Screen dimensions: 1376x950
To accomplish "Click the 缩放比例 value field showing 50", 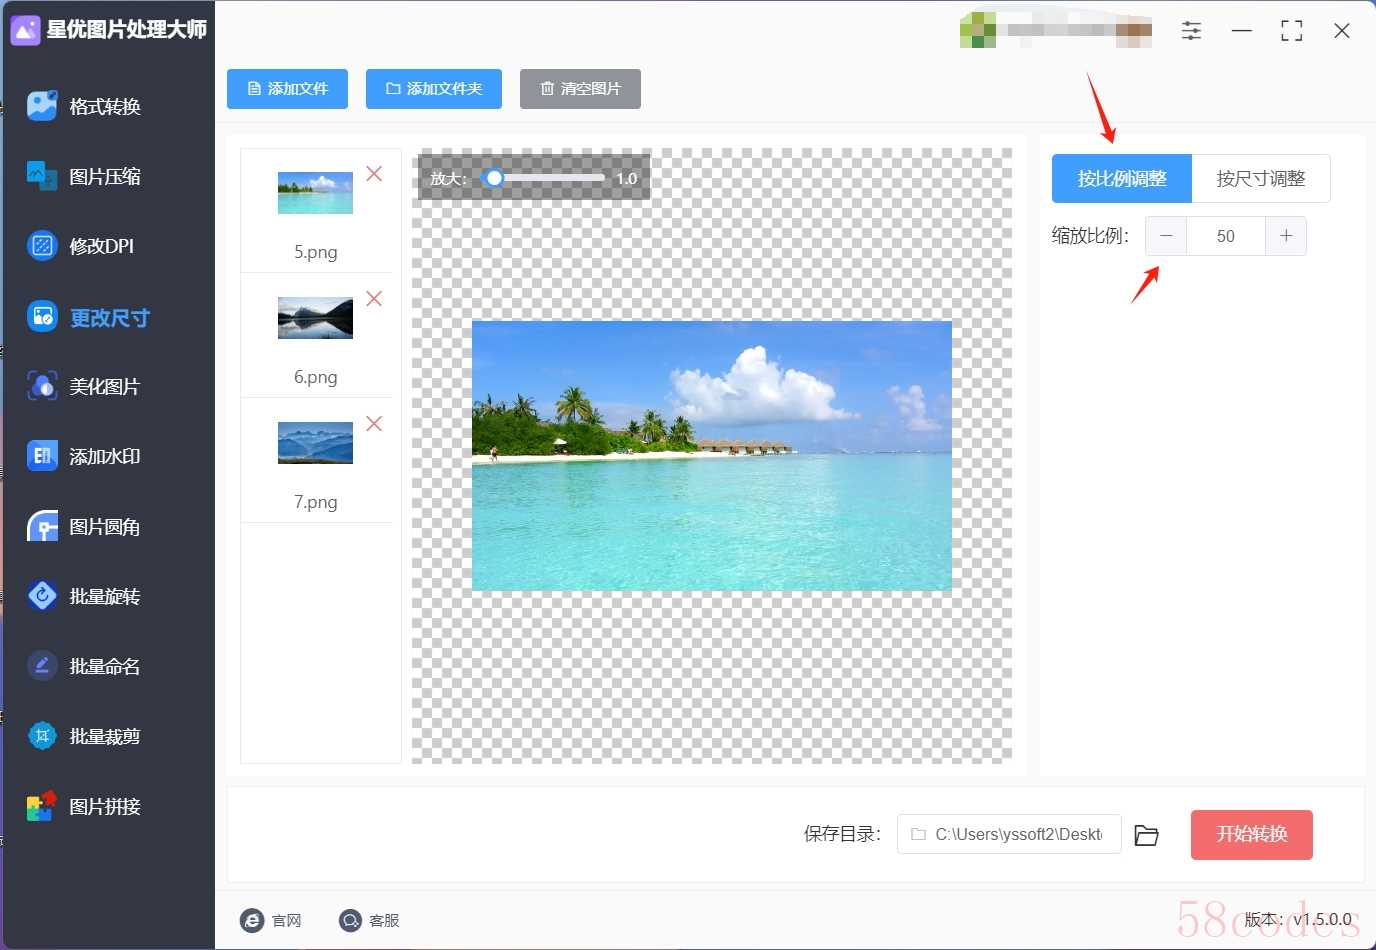I will click(x=1226, y=236).
